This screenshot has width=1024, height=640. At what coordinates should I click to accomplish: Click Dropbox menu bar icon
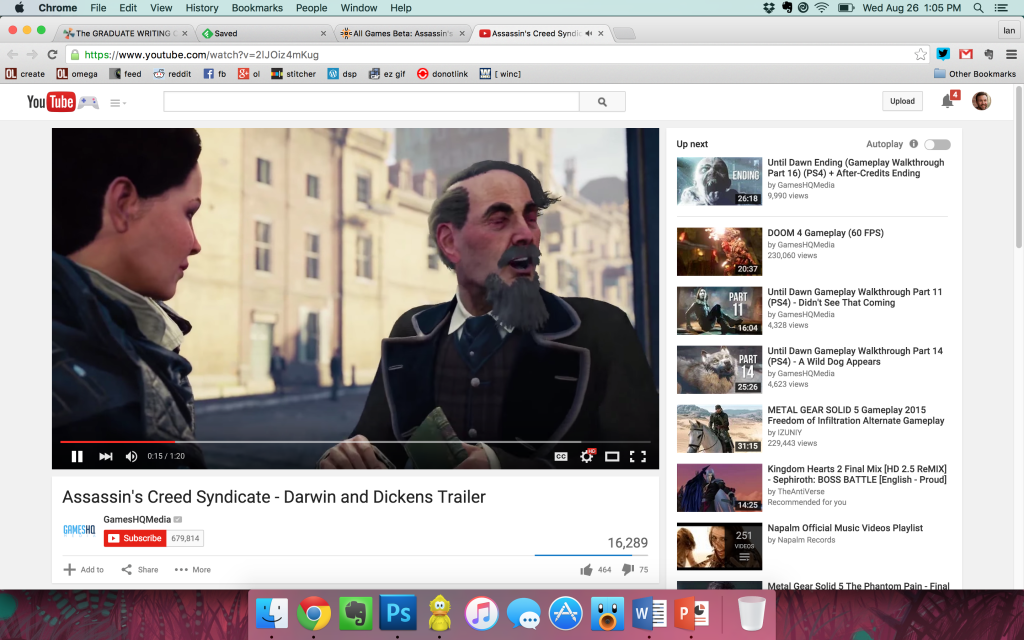(x=769, y=8)
